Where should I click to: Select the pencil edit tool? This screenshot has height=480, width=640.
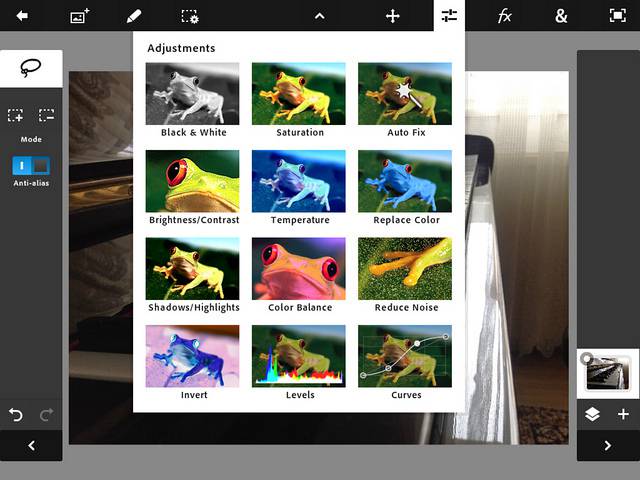pos(134,16)
